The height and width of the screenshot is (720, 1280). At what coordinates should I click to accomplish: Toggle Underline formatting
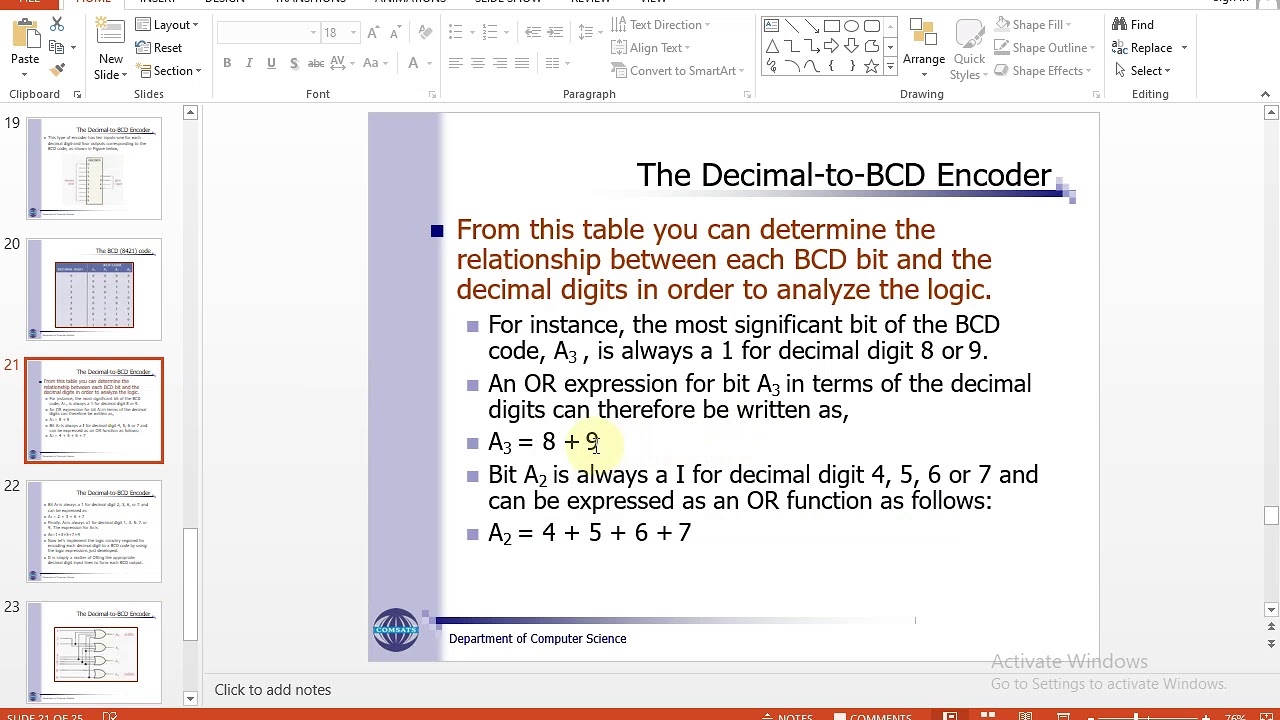coord(271,63)
